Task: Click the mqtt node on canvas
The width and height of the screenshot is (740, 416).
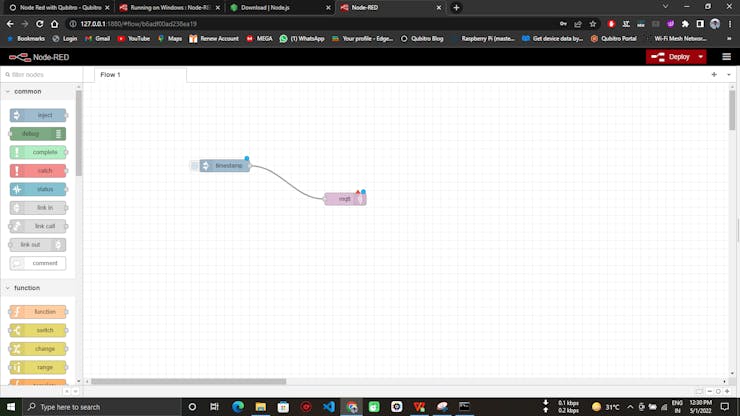Action: click(x=345, y=199)
